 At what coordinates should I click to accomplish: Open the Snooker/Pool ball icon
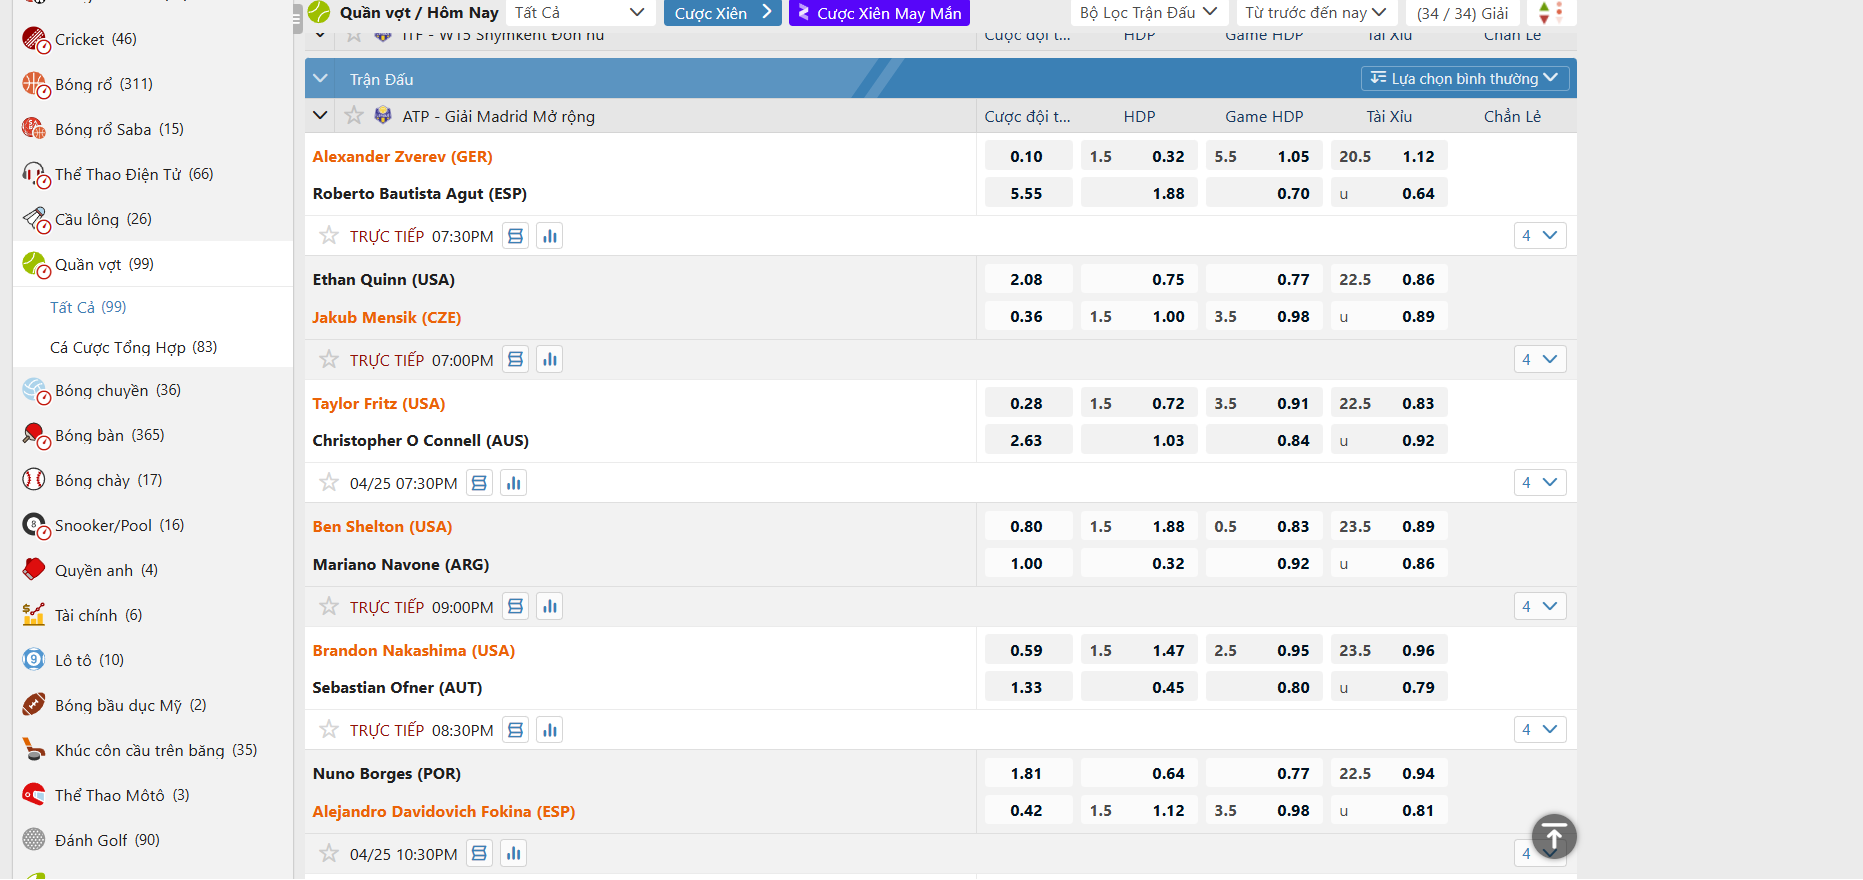[x=35, y=526]
